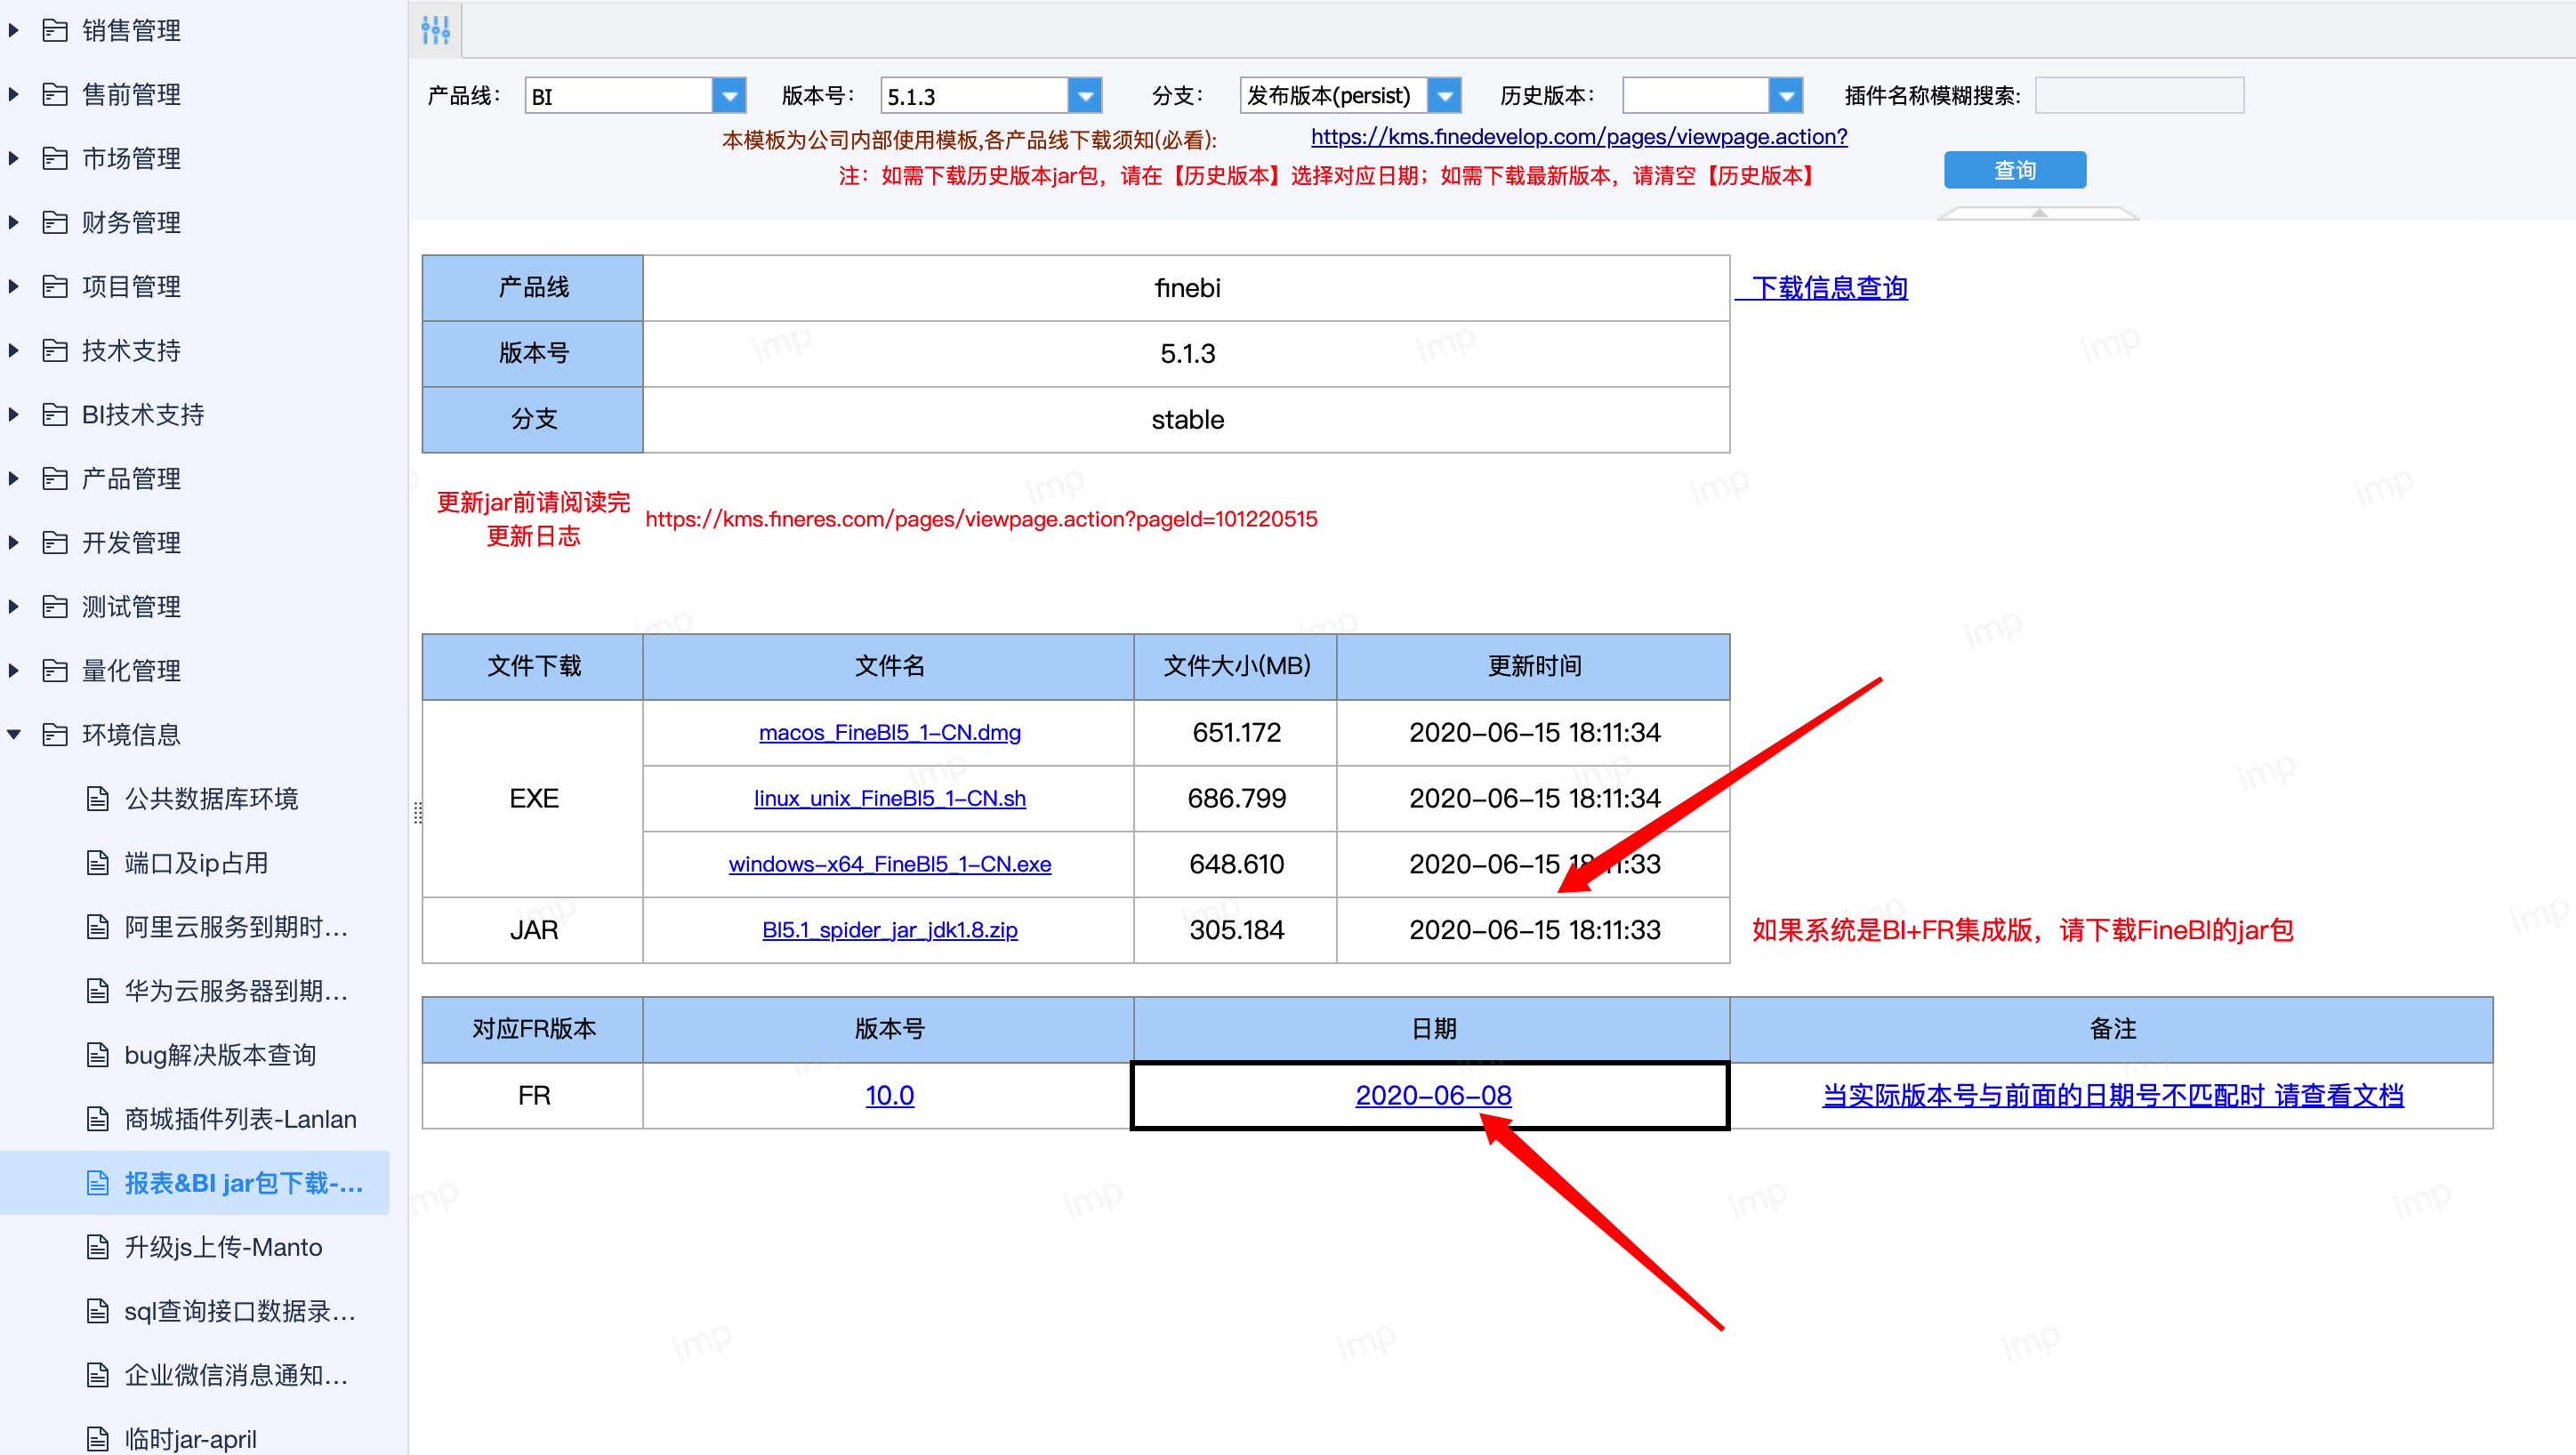Expand the 产品管理 tree node arrow
The image size is (2576, 1455).
click(x=14, y=478)
